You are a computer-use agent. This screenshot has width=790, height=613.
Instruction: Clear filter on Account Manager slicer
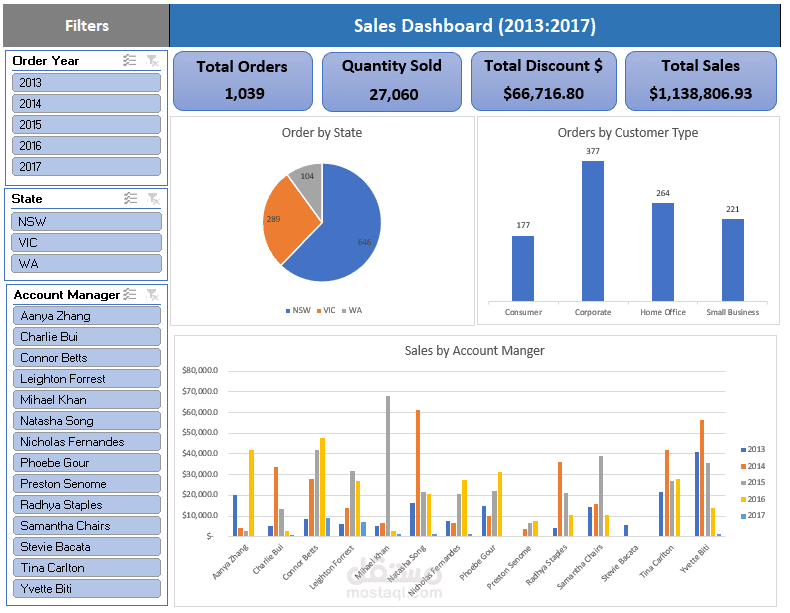152,294
